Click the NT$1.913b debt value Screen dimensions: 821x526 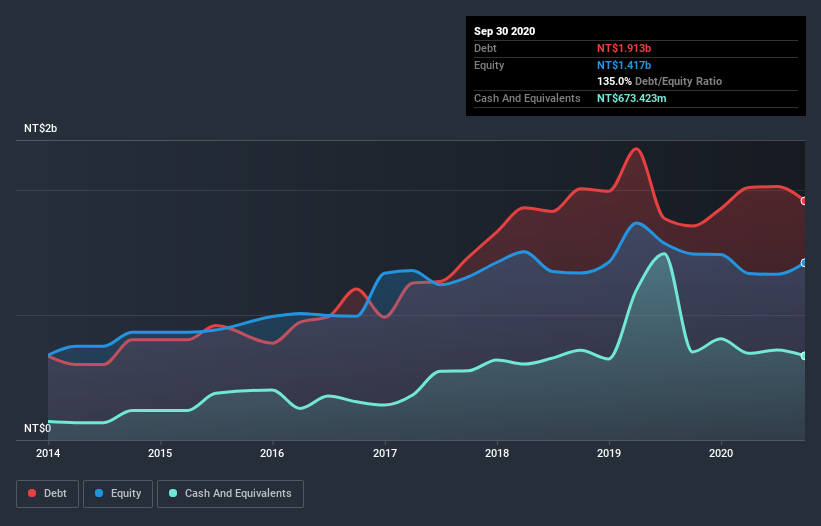pos(624,48)
